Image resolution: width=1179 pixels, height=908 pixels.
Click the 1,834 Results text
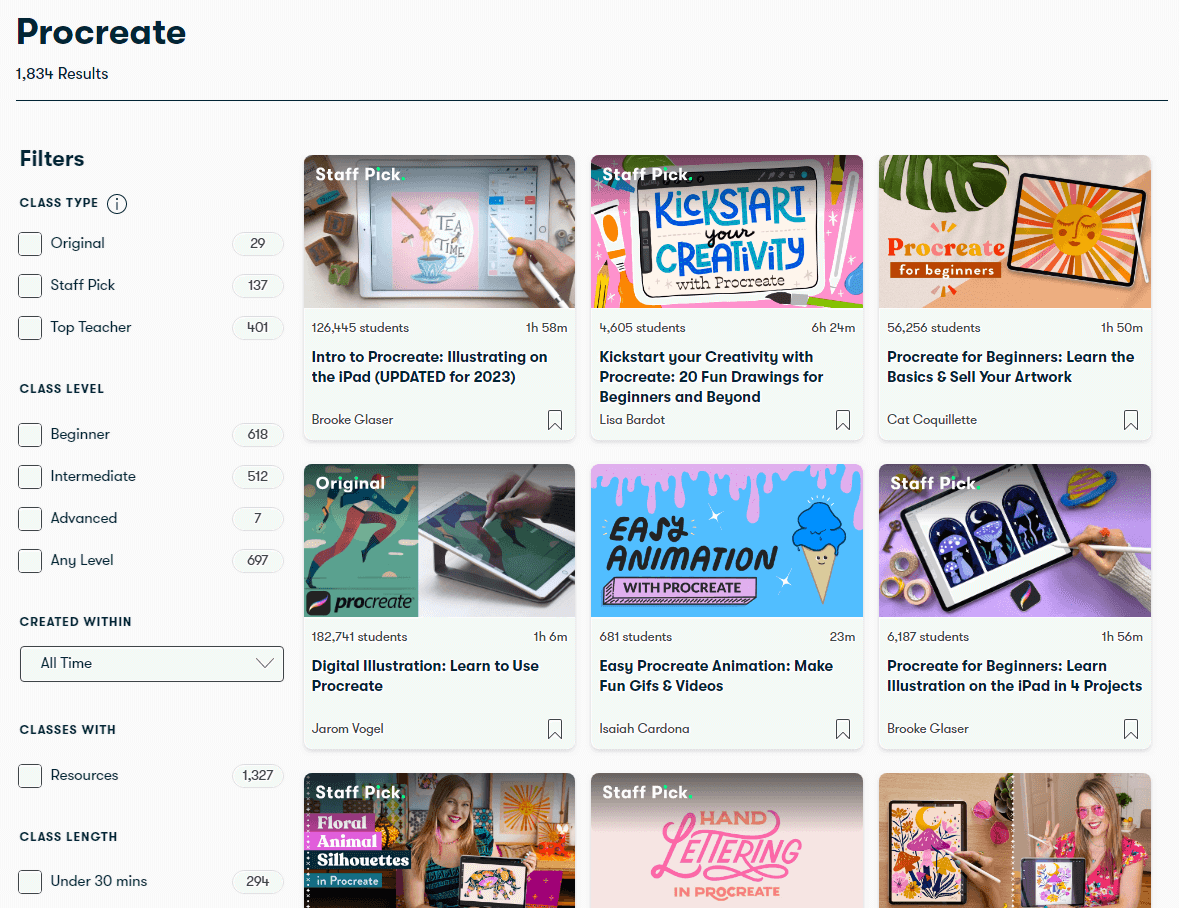coord(62,74)
